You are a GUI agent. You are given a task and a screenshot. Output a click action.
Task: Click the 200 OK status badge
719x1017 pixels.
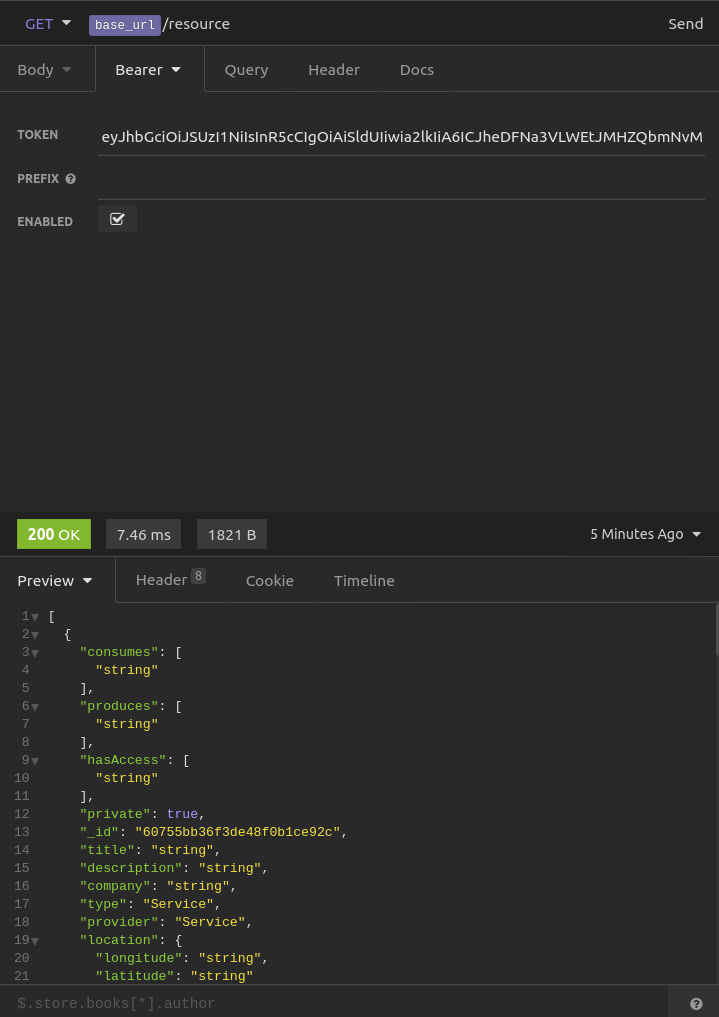pyautogui.click(x=54, y=534)
